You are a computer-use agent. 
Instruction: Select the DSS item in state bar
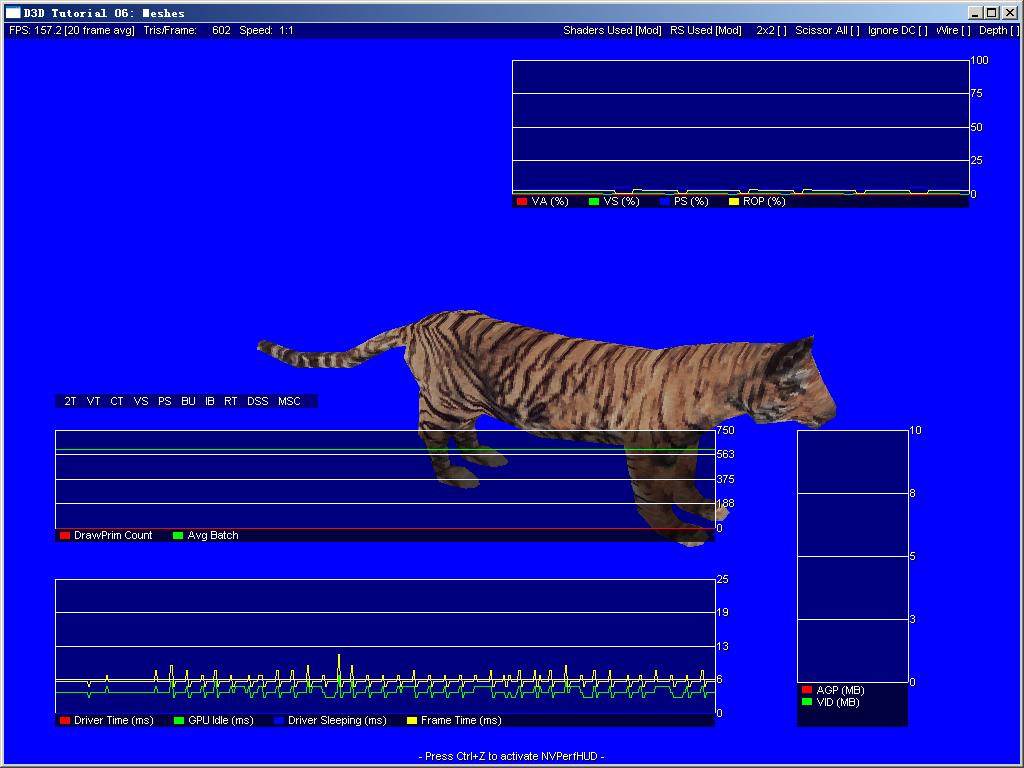[x=258, y=401]
